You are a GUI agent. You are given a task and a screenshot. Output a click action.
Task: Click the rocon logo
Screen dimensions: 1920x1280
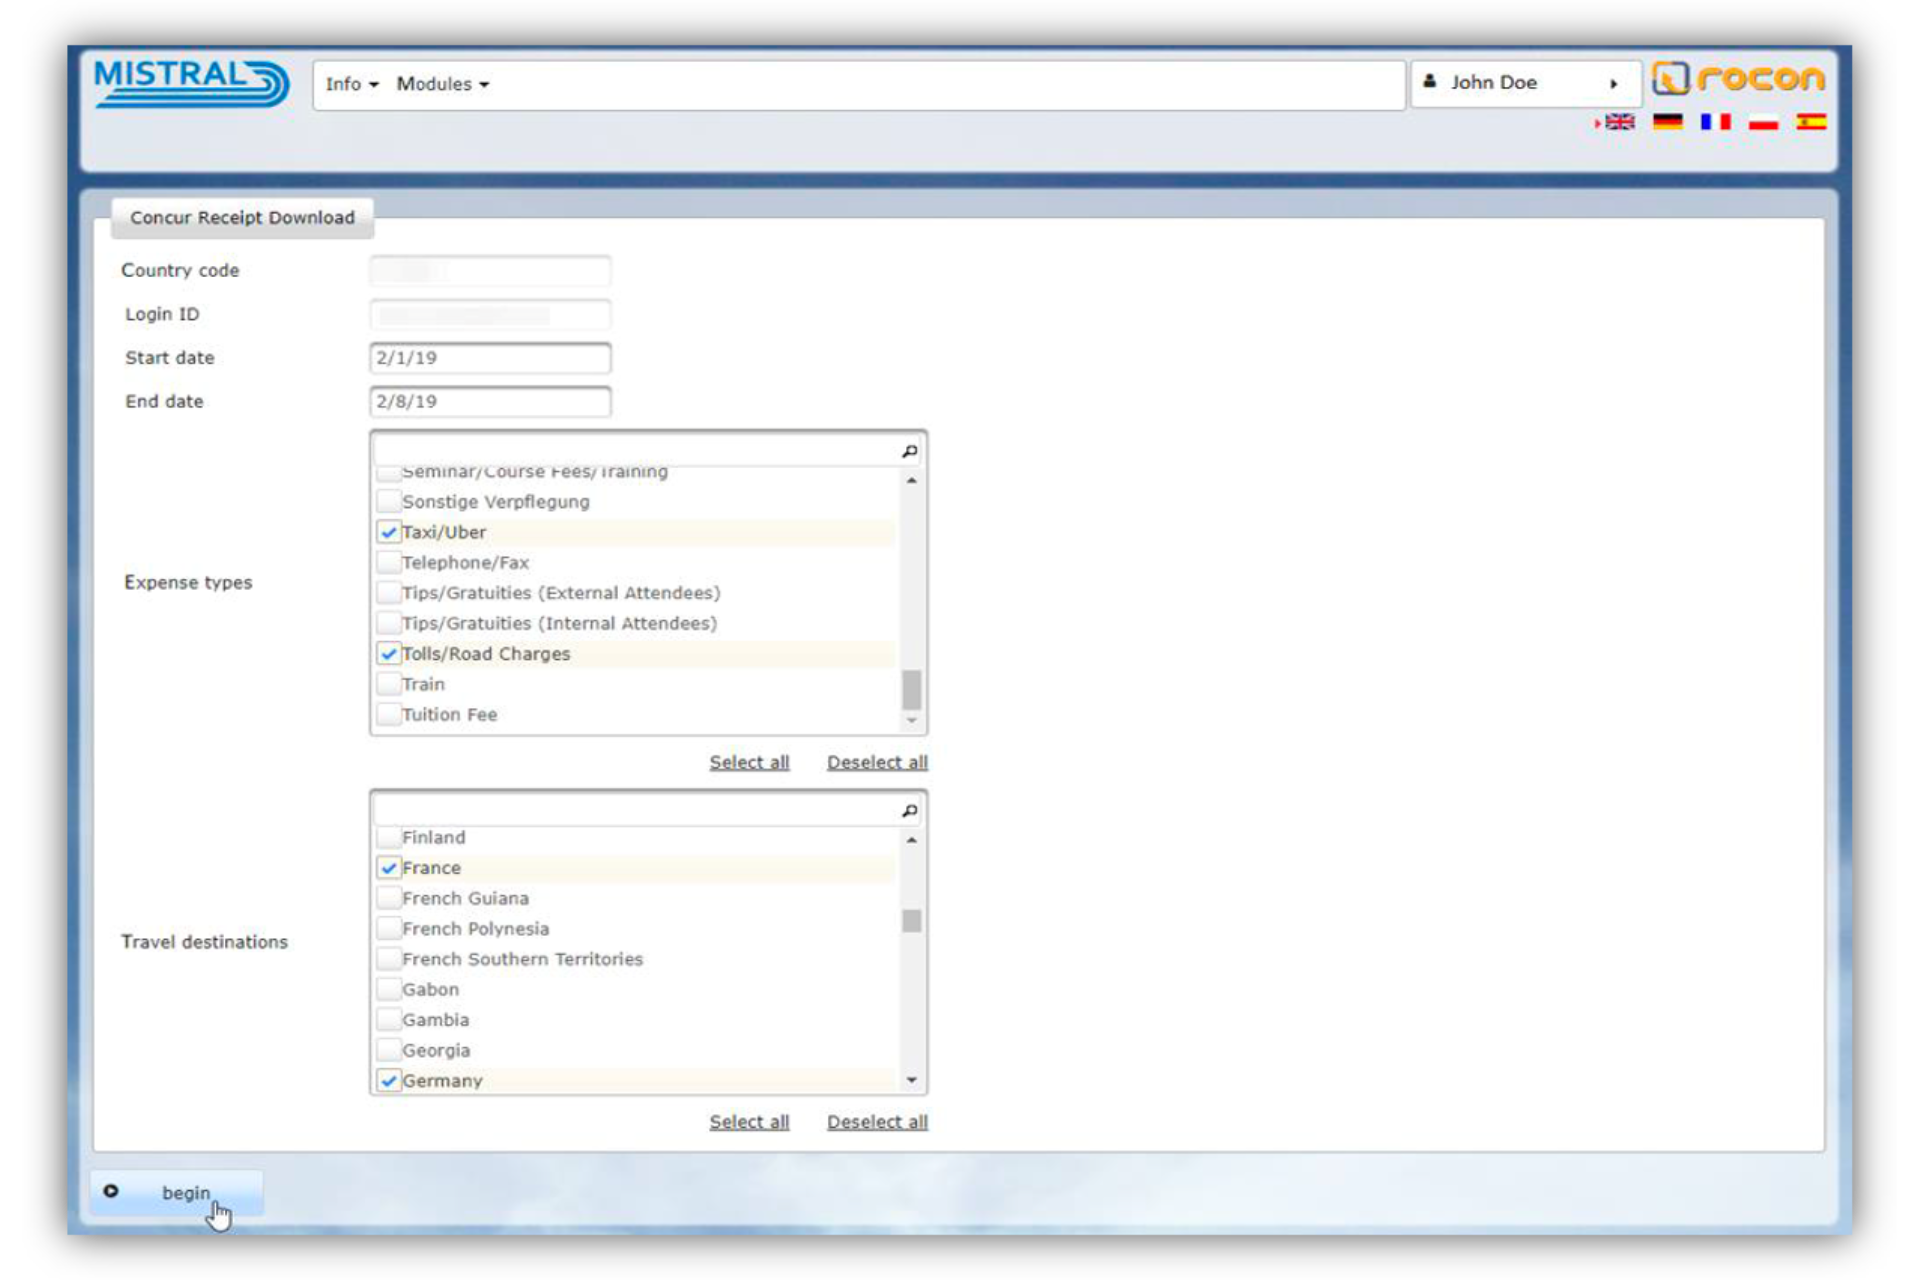(x=1738, y=78)
